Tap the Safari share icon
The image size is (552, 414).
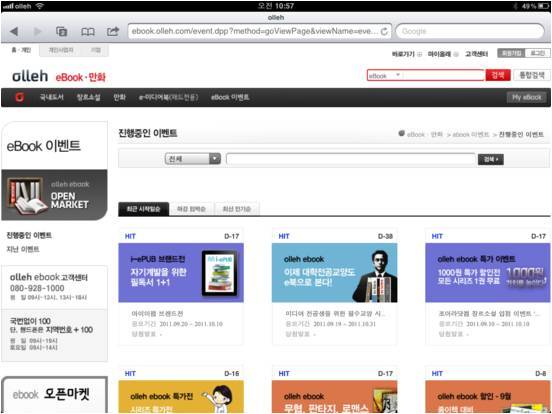click(x=113, y=31)
